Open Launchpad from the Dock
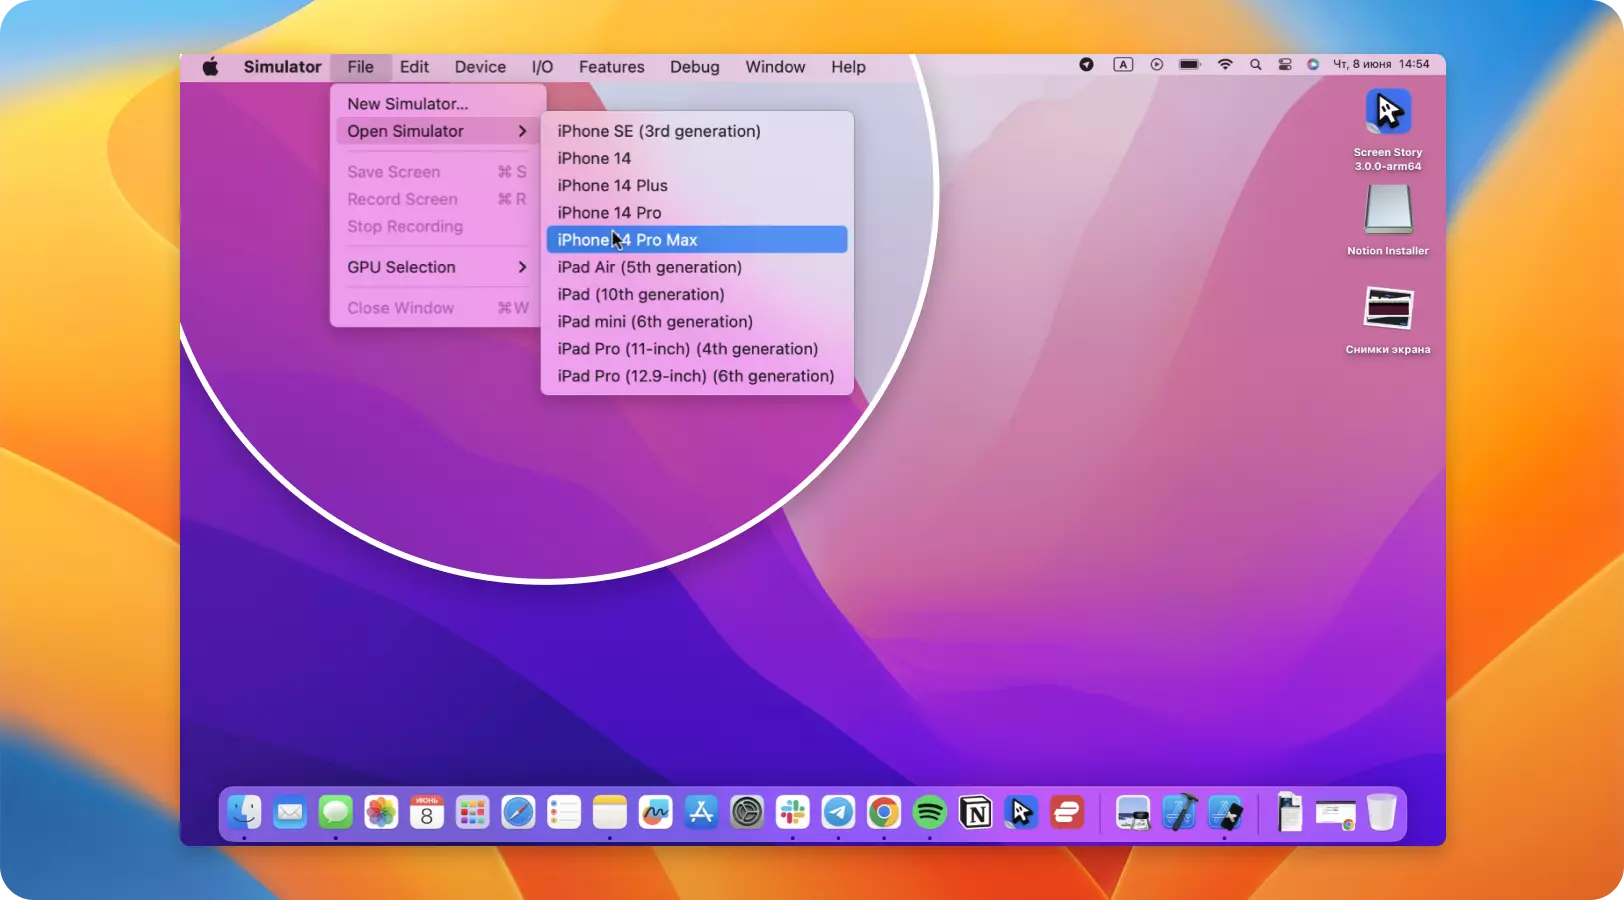Screen dimensions: 1624x900 click(472, 812)
